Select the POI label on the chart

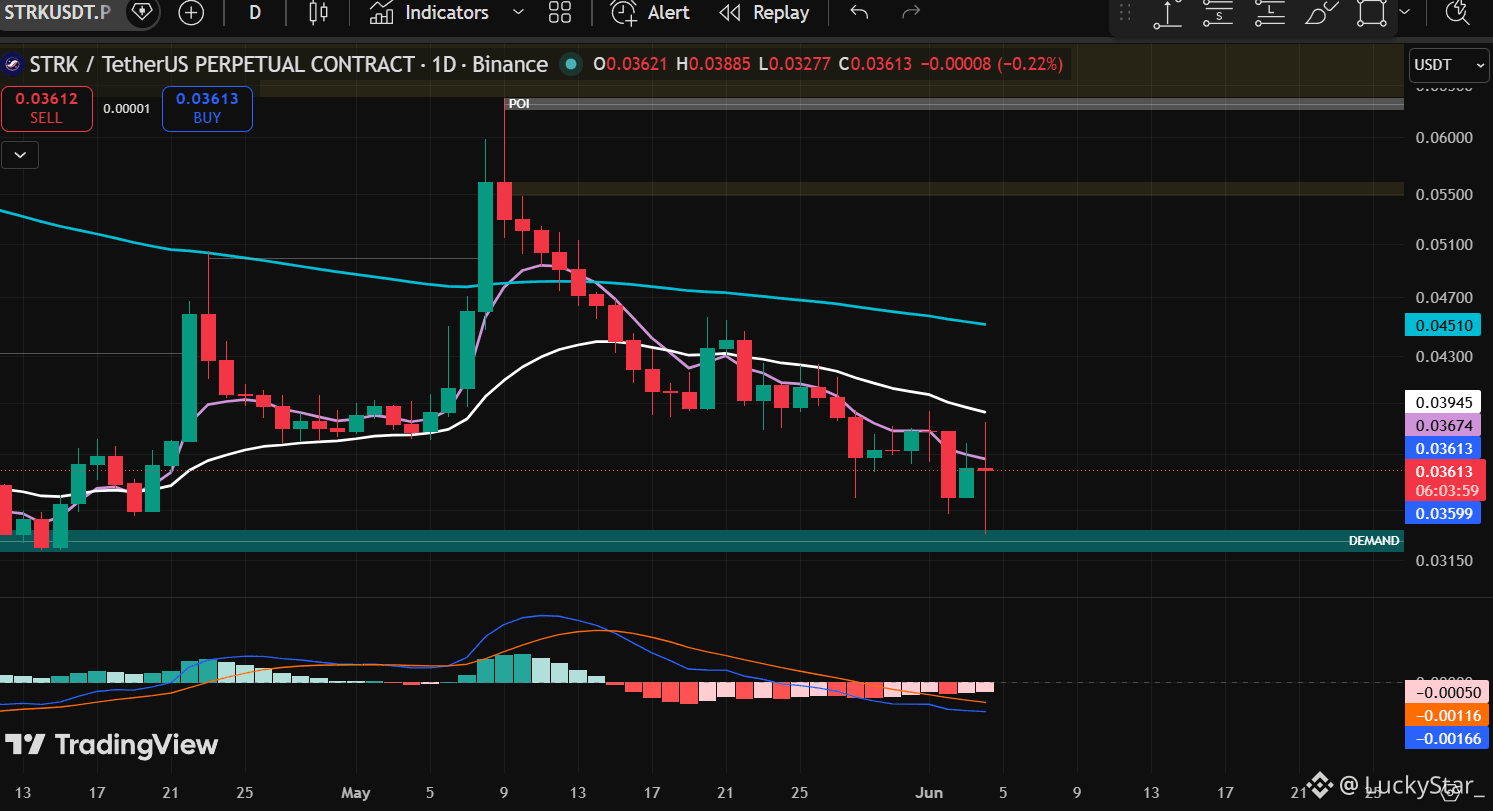(519, 104)
